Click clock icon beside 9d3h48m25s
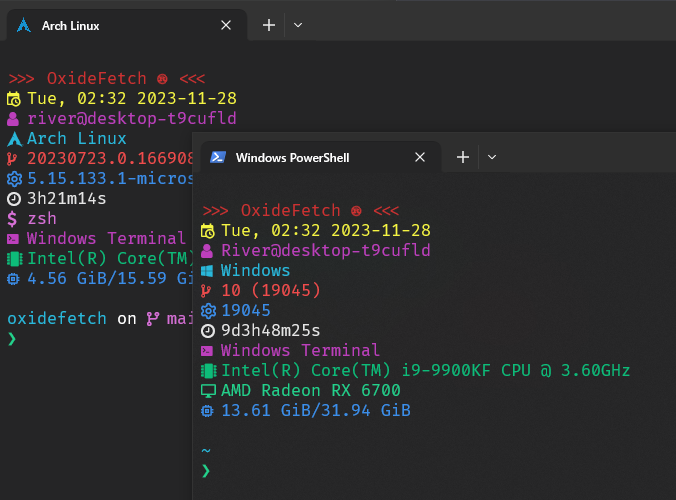This screenshot has height=500, width=676. [x=208, y=331]
